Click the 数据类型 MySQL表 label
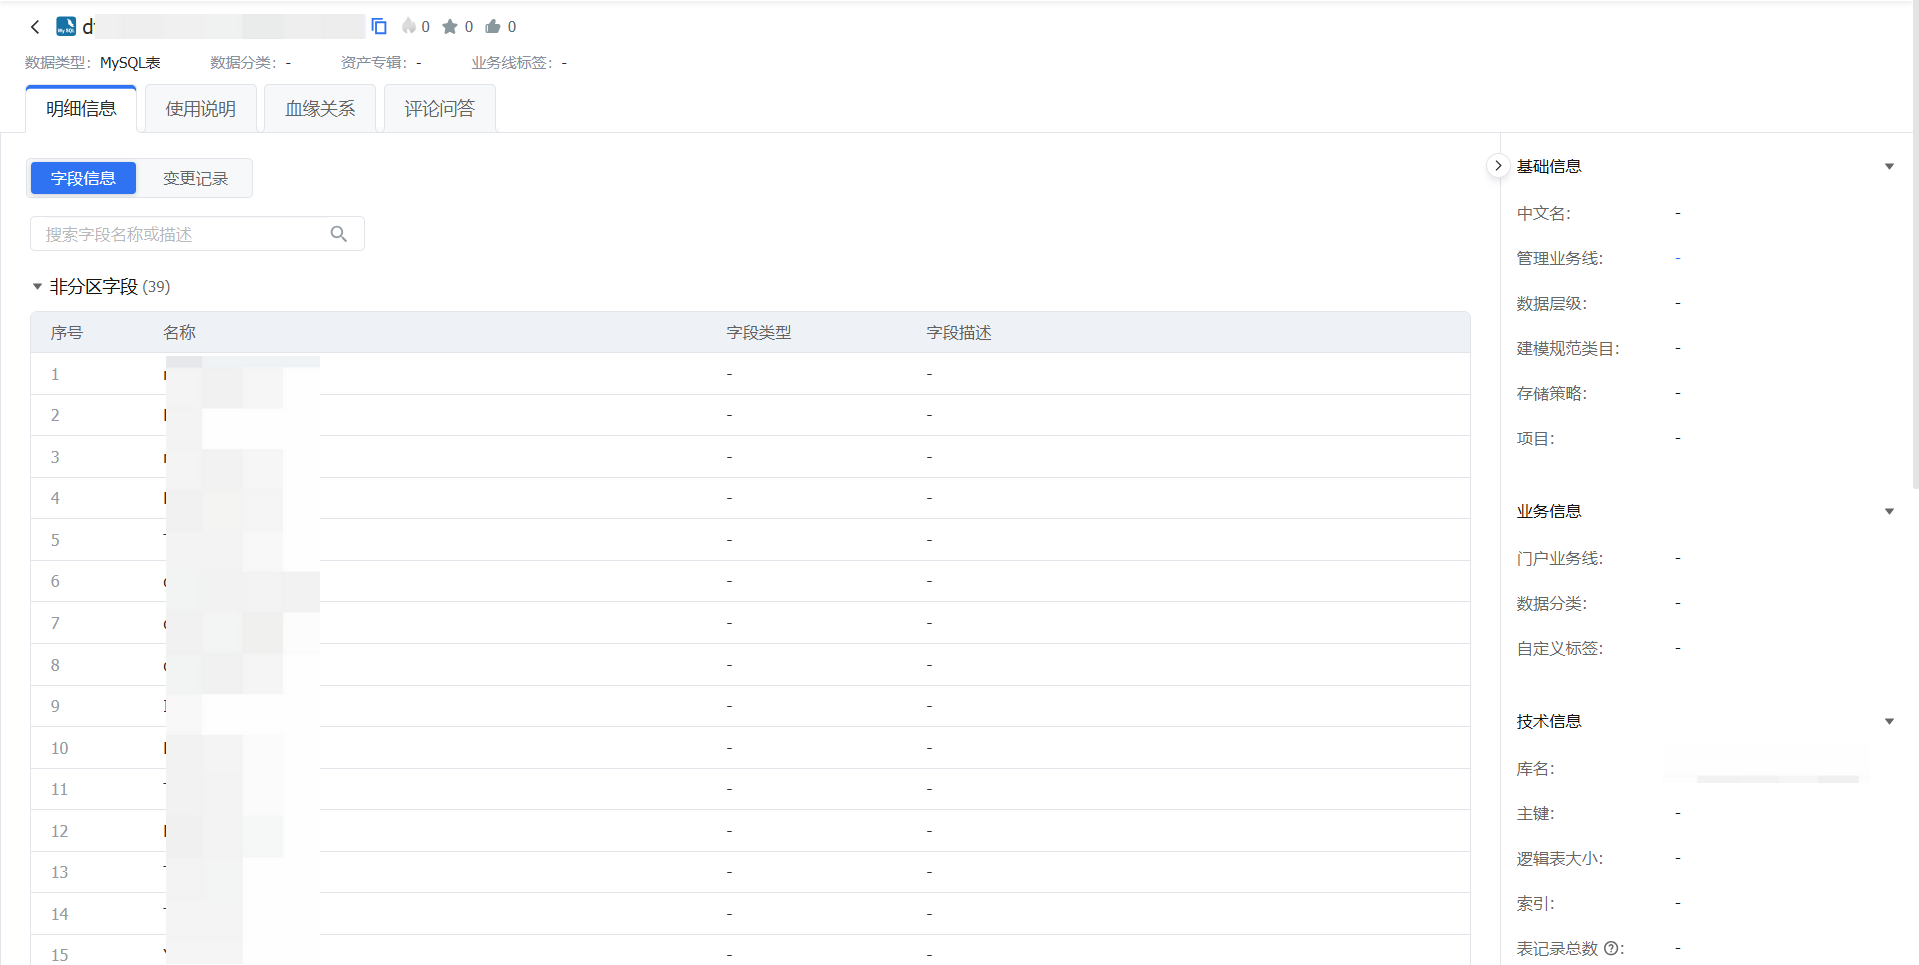 (93, 63)
